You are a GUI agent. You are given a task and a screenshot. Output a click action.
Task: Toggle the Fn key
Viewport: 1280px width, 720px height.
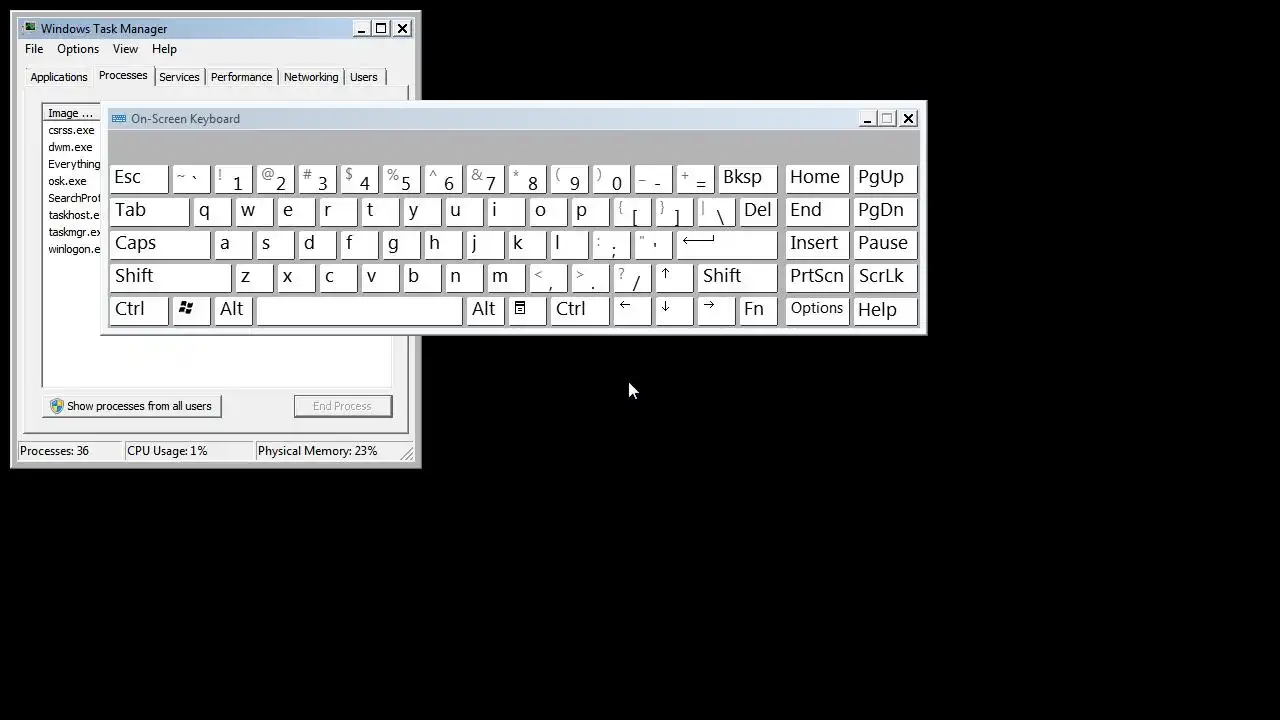pos(758,310)
